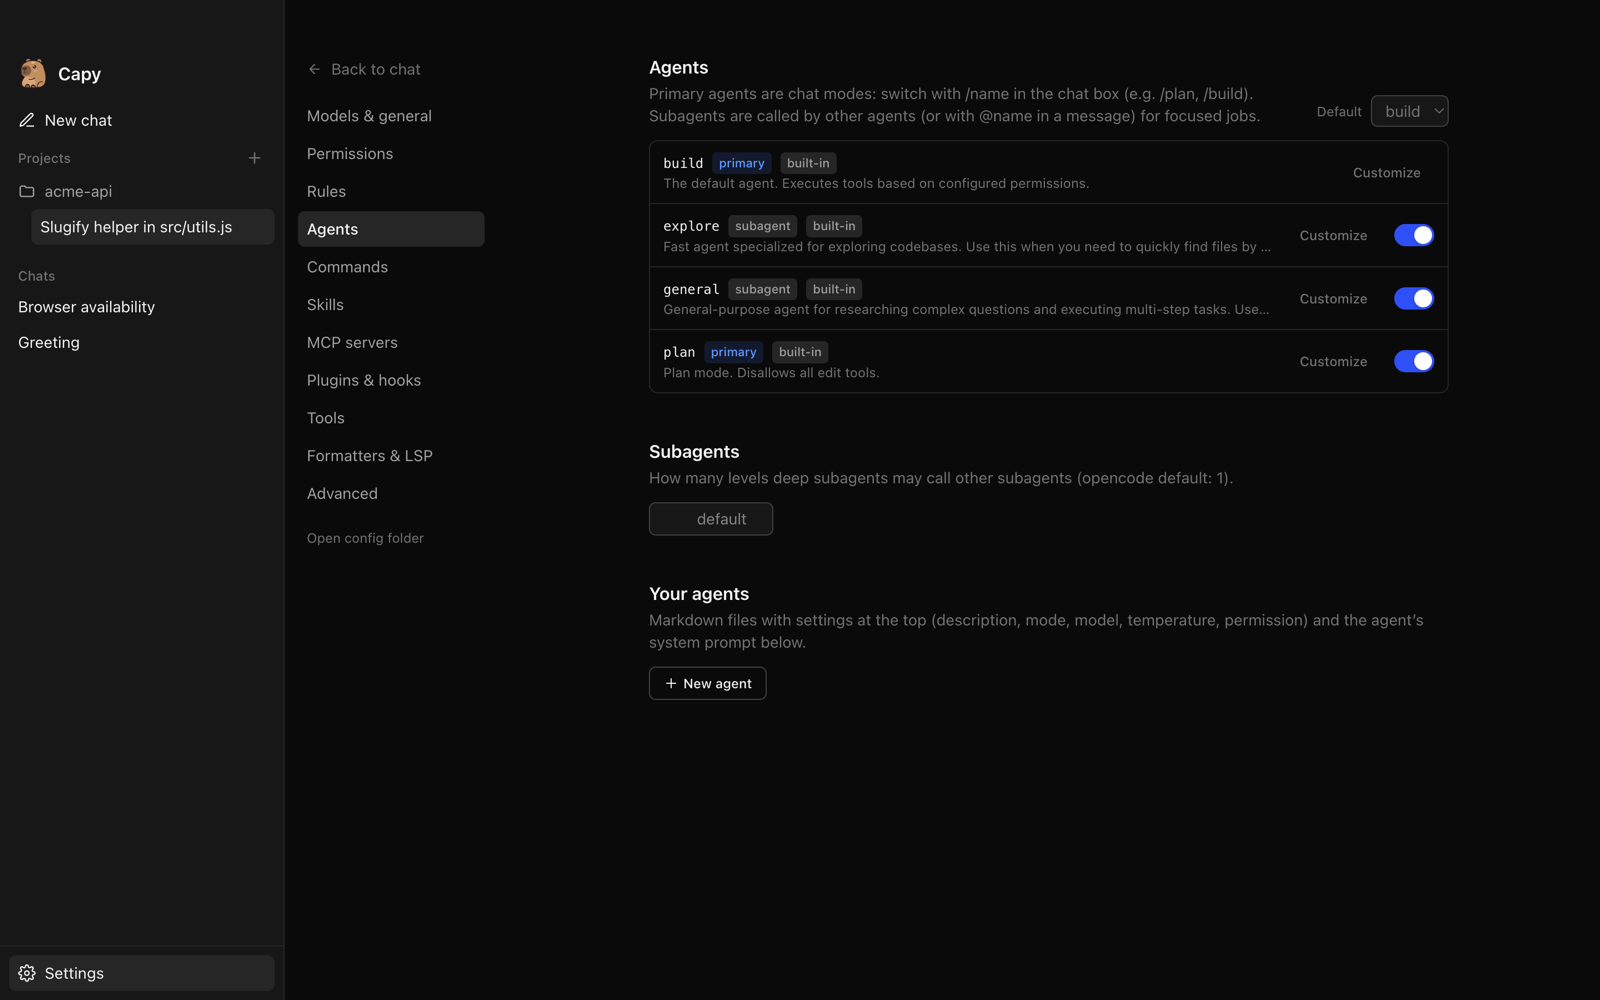This screenshot has height=1000, width=1600.
Task: Select the Agents settings section
Action: (391, 229)
